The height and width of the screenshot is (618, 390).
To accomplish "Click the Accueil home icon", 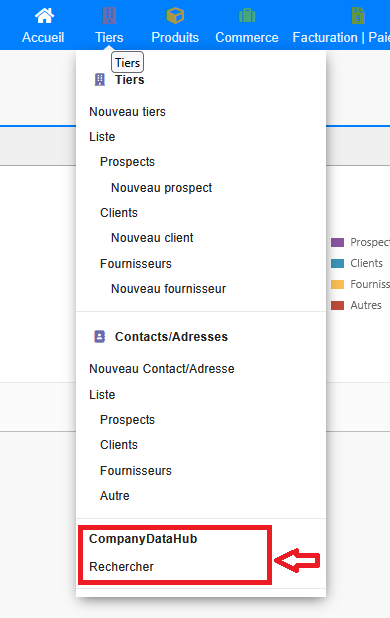I will (44, 15).
